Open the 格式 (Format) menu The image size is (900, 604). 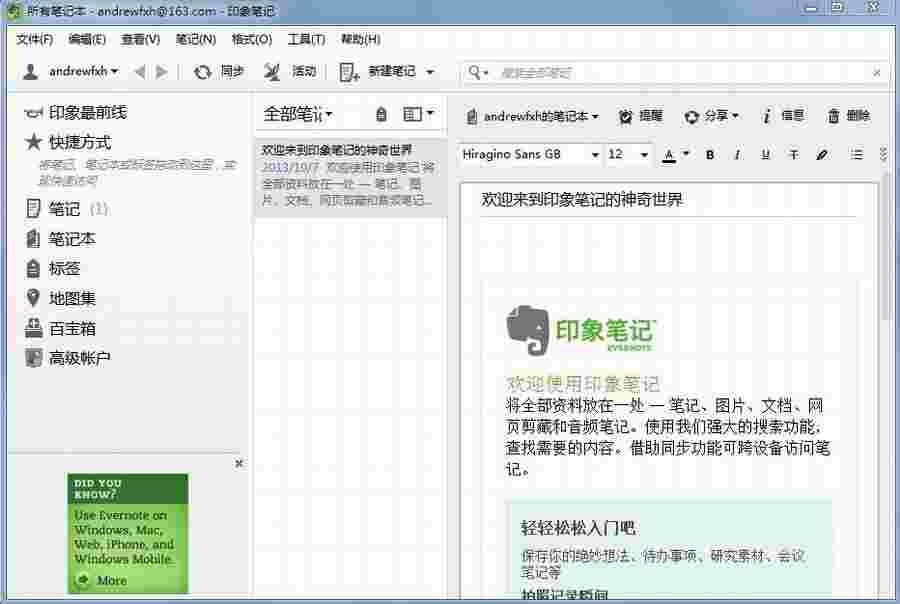(253, 39)
